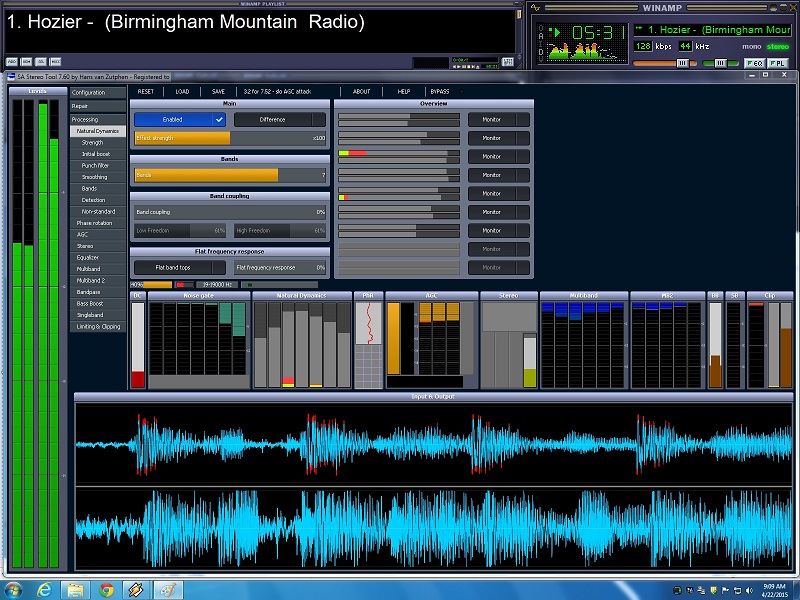This screenshot has height=600, width=800.
Task: Select Strength under Natural Dynamics
Action: 98,142
